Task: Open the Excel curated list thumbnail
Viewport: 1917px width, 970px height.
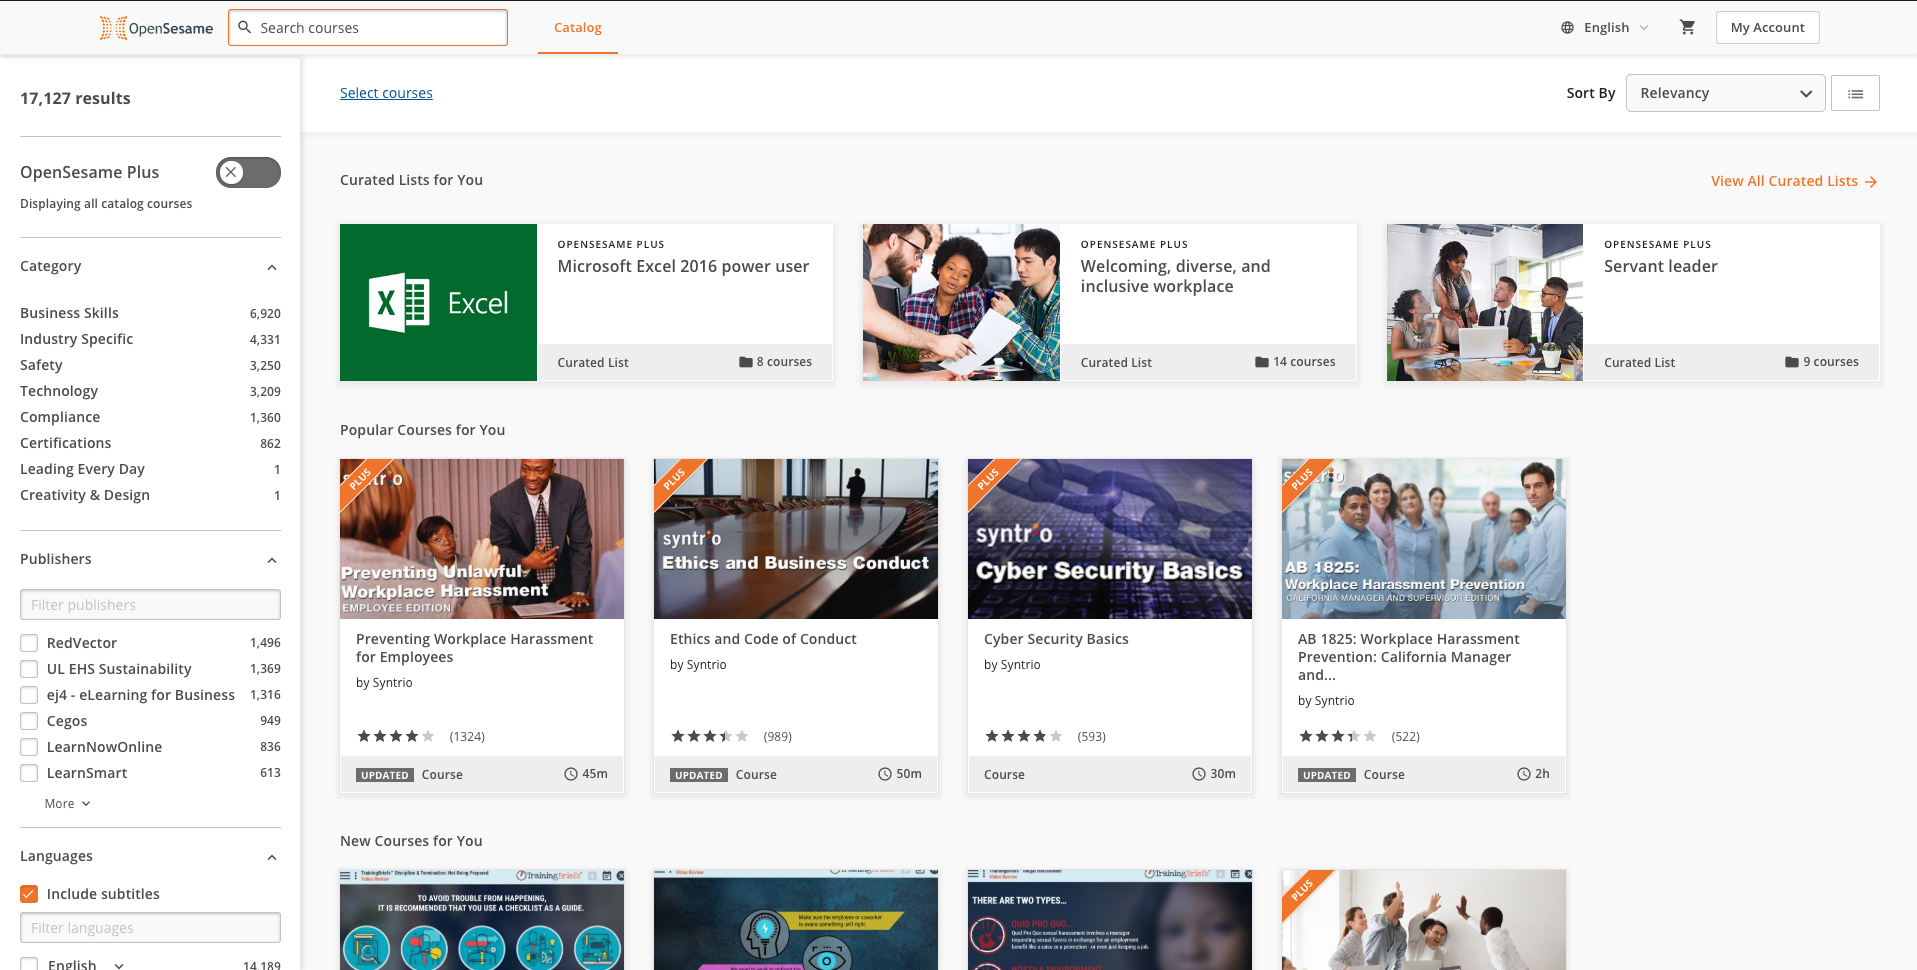Action: tap(438, 302)
